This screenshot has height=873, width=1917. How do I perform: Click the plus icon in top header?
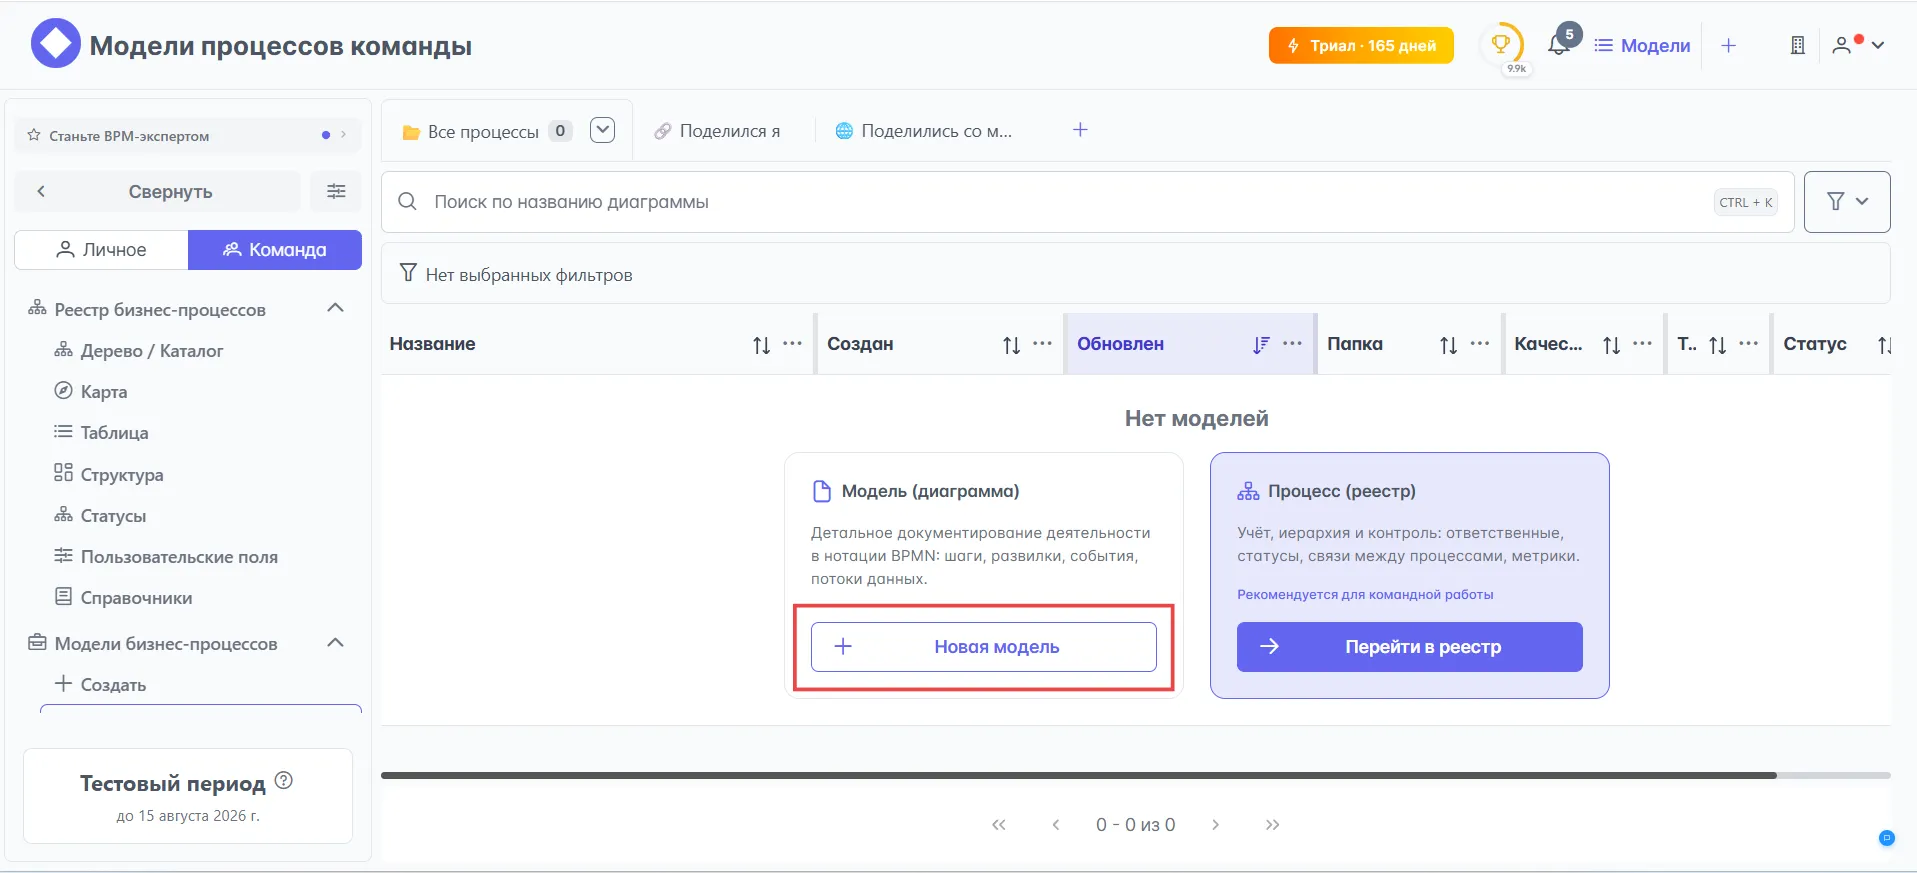click(1728, 46)
